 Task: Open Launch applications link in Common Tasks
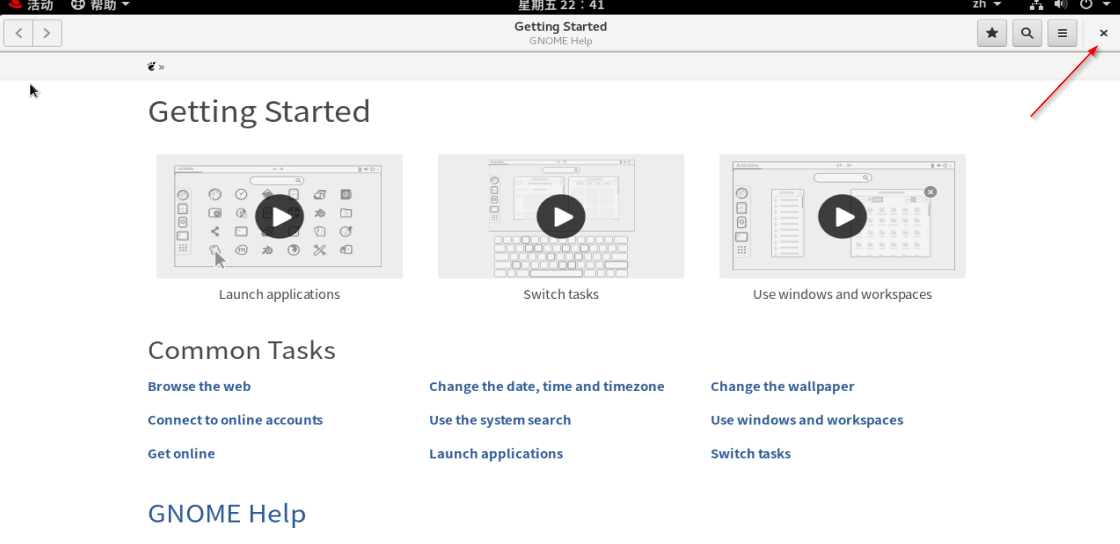click(x=496, y=453)
